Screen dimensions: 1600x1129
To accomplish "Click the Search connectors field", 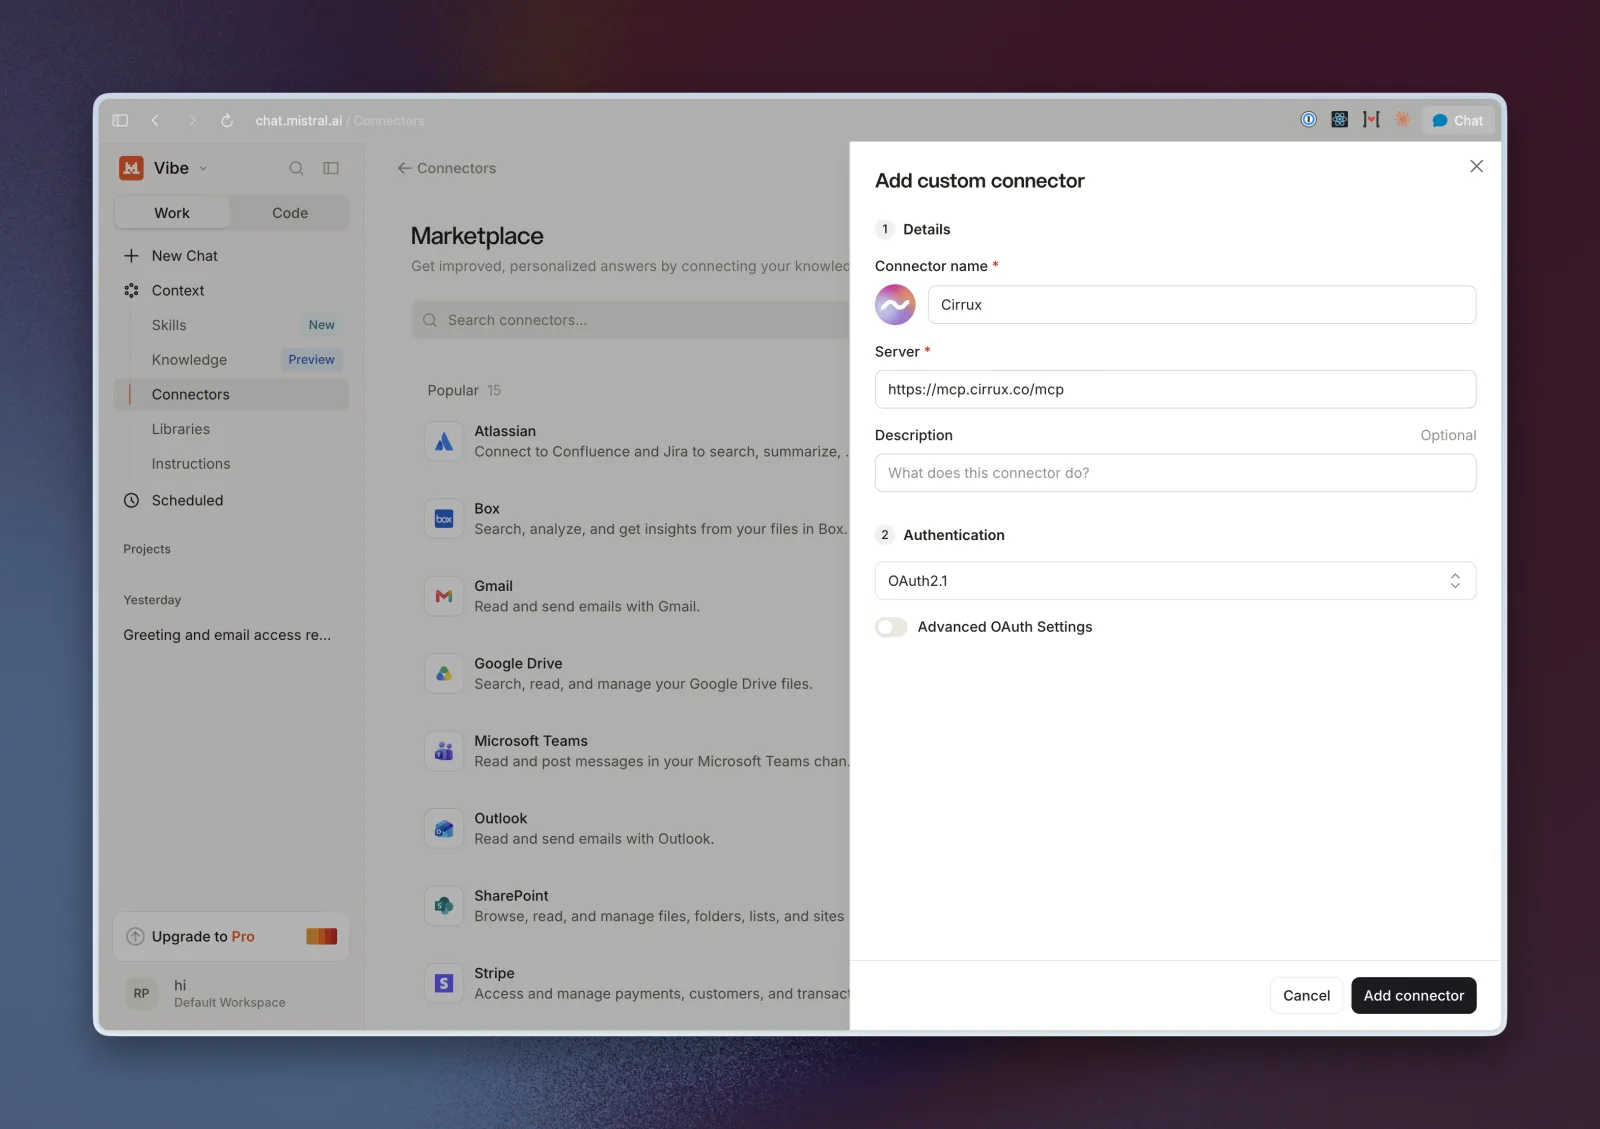I will click(630, 320).
